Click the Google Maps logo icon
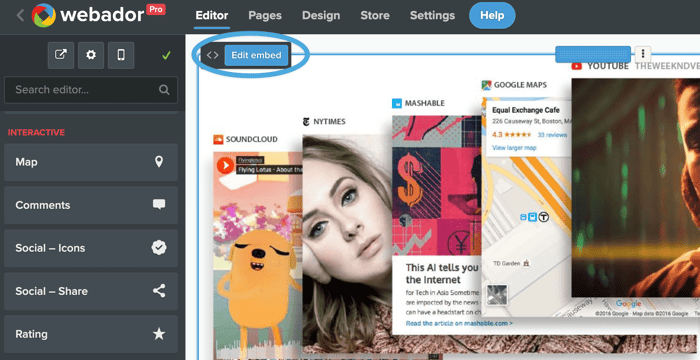The height and width of the screenshot is (360, 700). click(486, 85)
